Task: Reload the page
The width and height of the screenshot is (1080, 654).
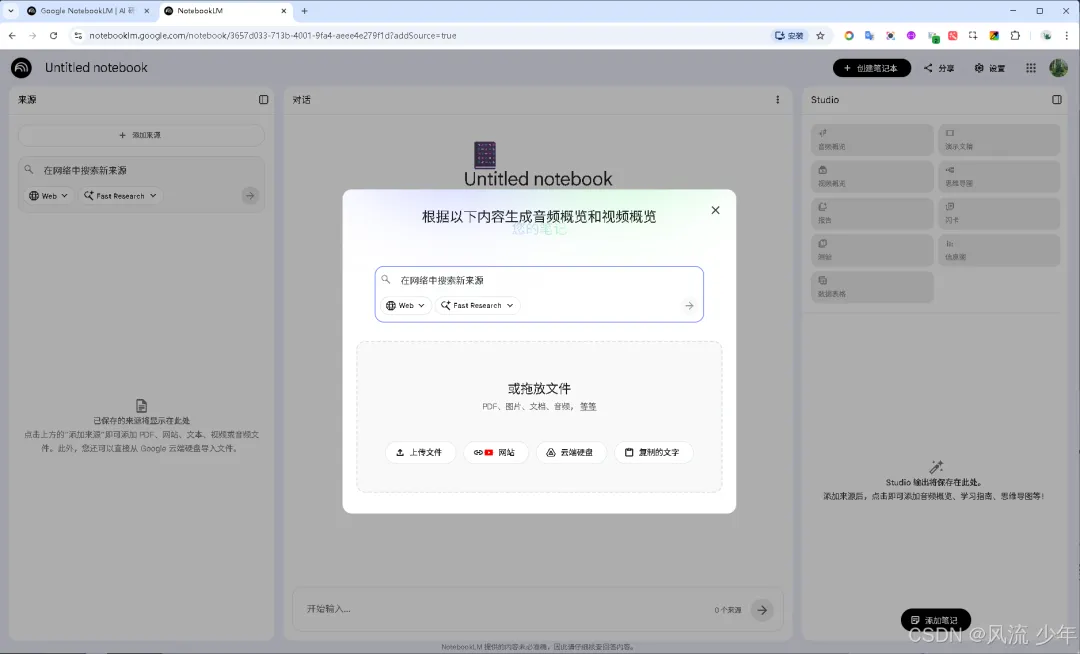Action: click(53, 36)
